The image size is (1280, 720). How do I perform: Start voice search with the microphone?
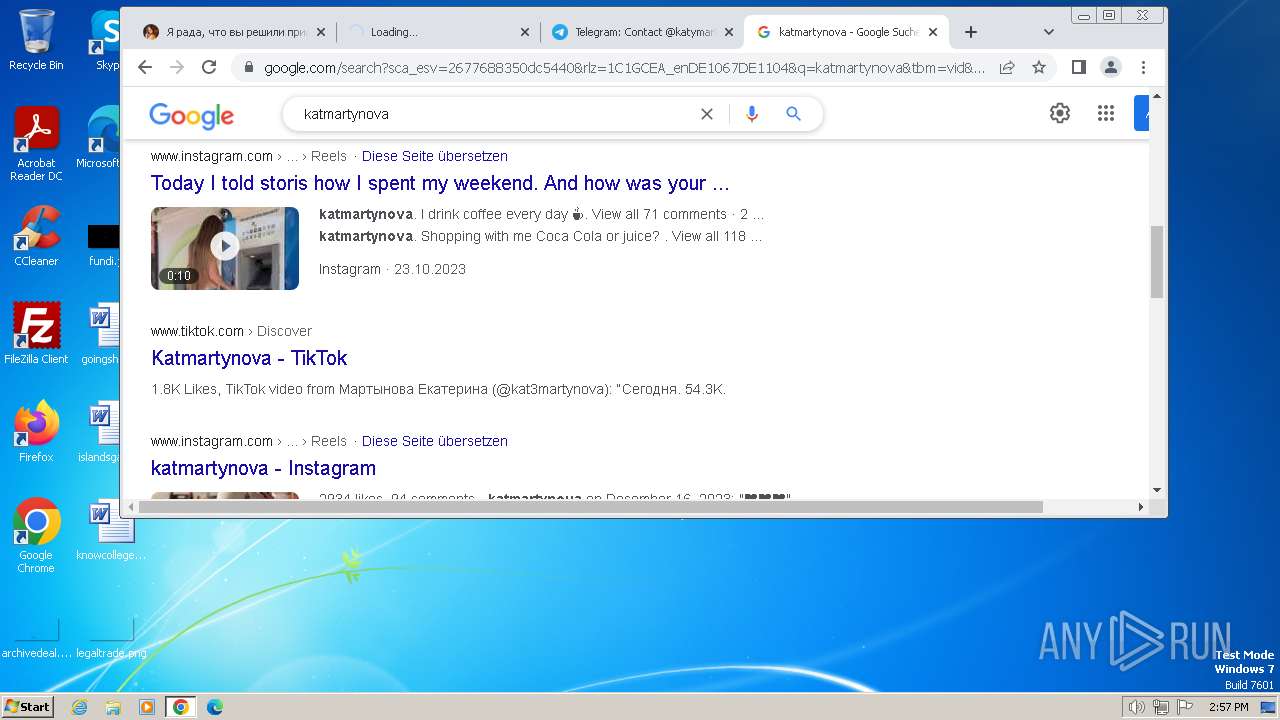click(x=752, y=114)
